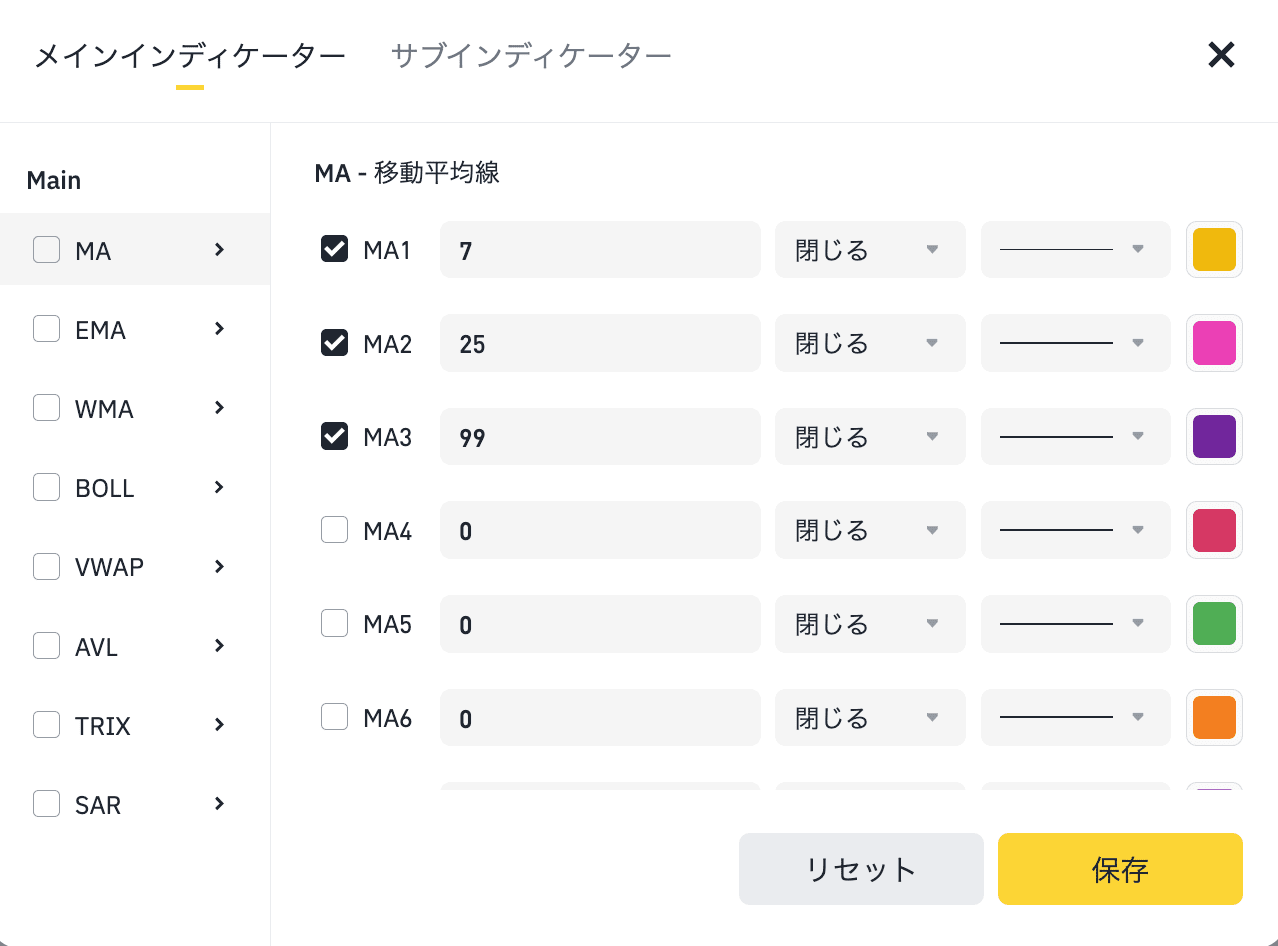The height and width of the screenshot is (946, 1278).
Task: Switch to the サブインディケーター tab
Action: [531, 55]
